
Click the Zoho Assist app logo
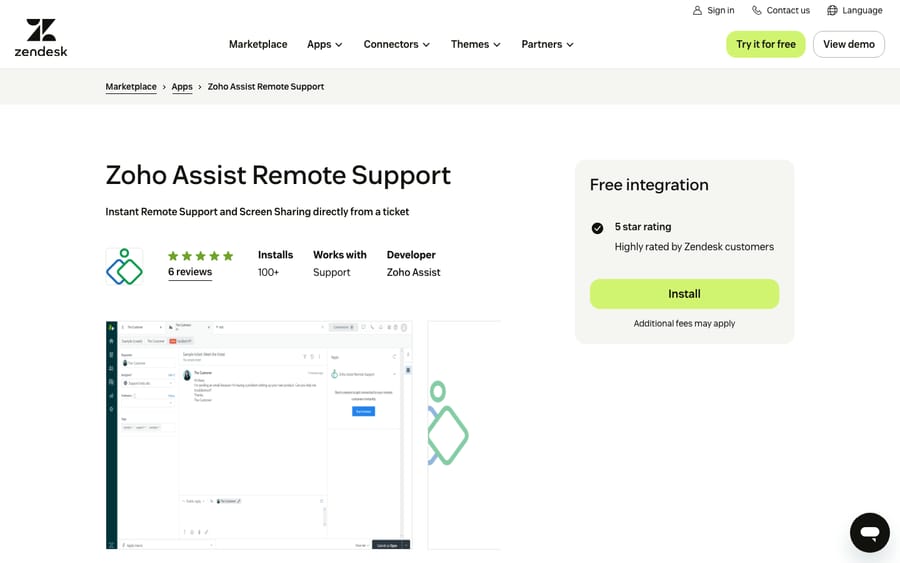point(125,266)
